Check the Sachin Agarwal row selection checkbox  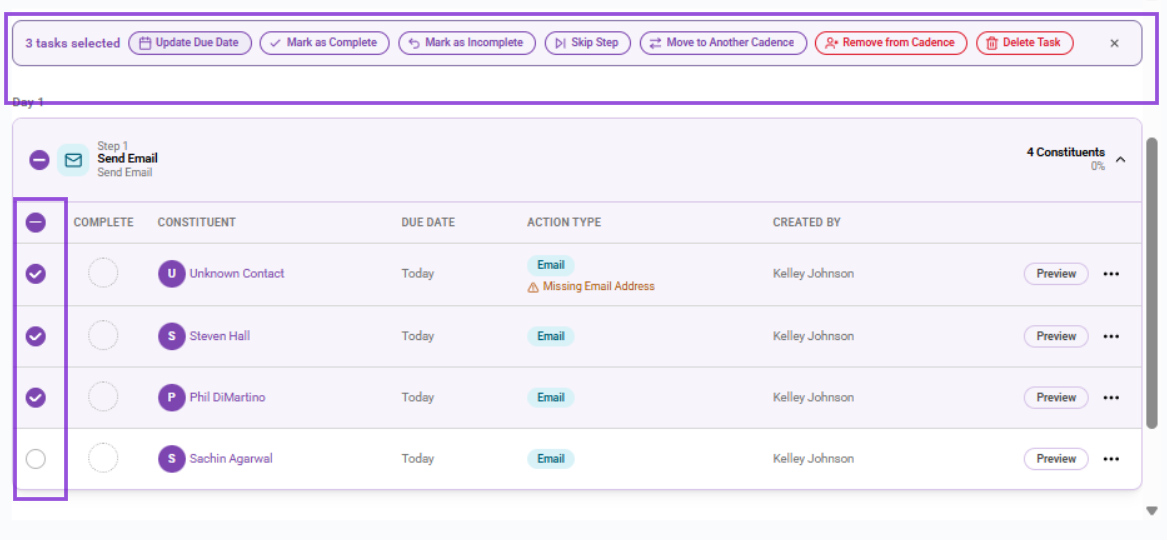pyautogui.click(x=36, y=459)
